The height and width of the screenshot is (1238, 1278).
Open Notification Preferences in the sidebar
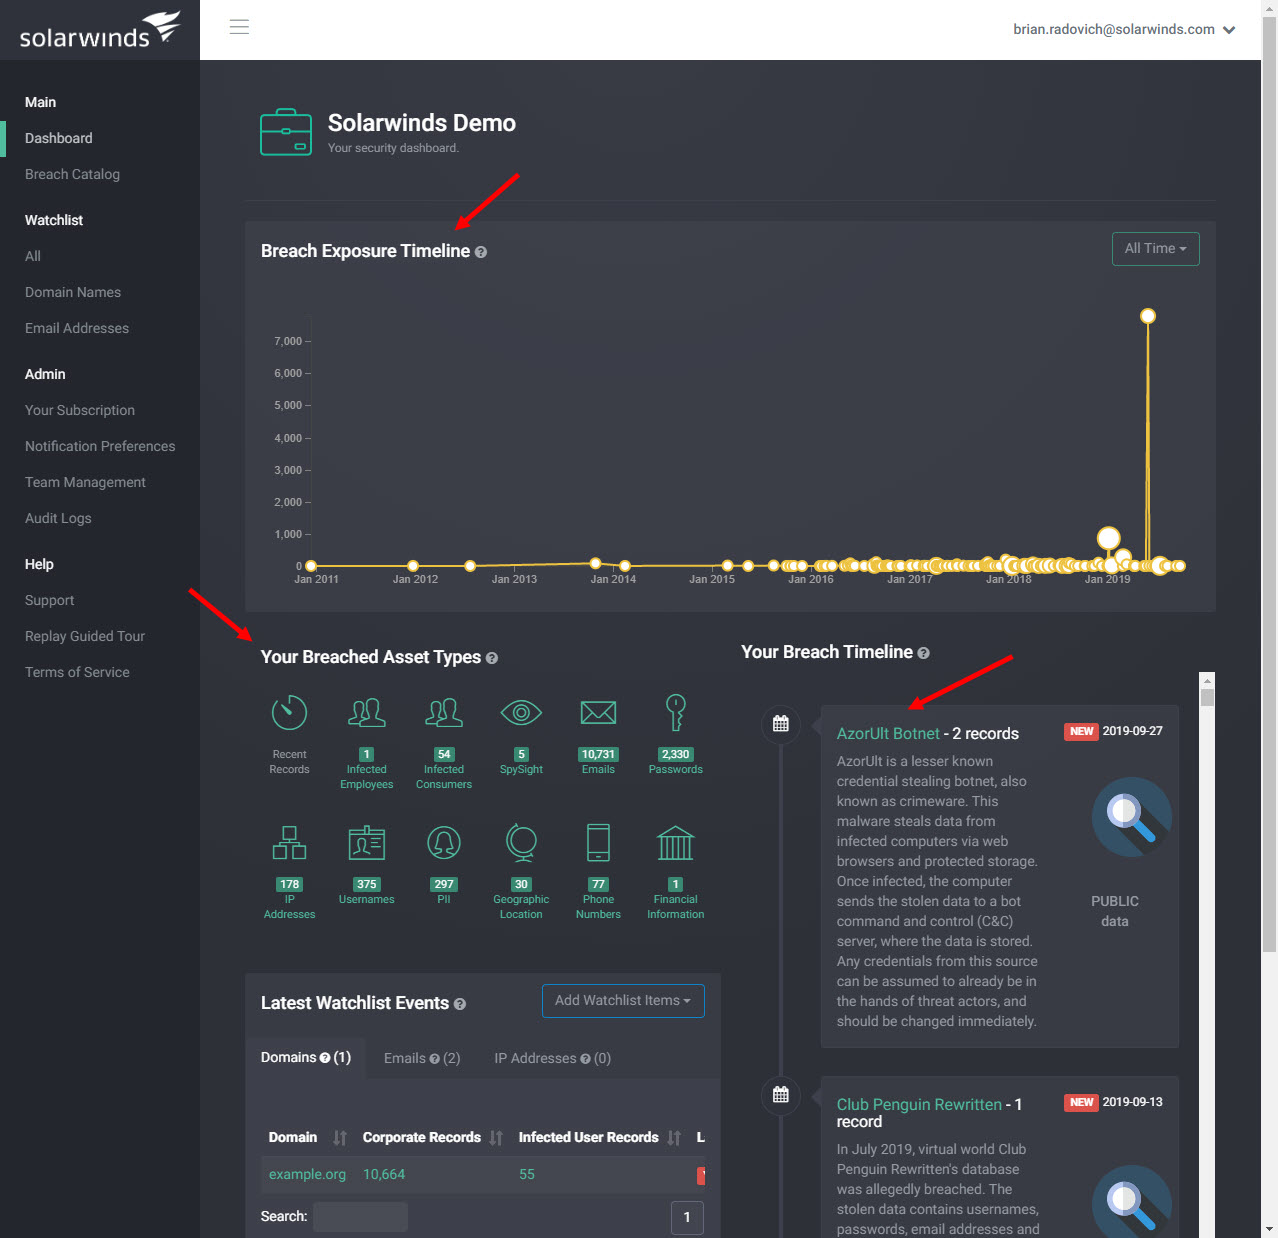[x=100, y=446]
